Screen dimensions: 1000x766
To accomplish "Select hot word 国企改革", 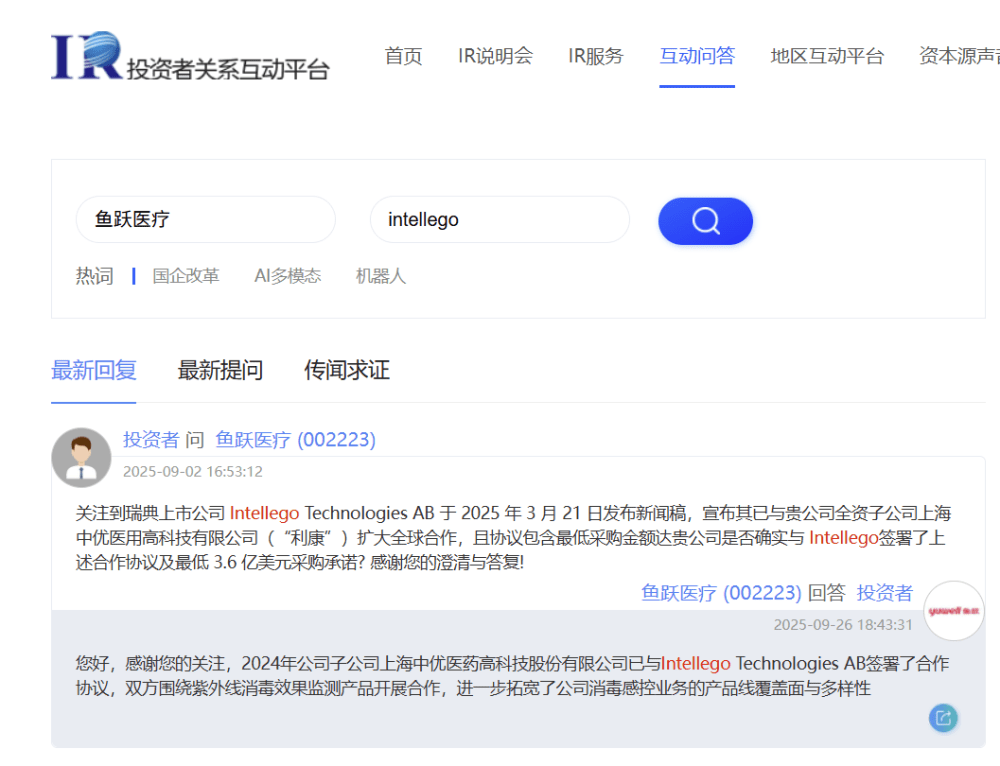I will pos(186,276).
